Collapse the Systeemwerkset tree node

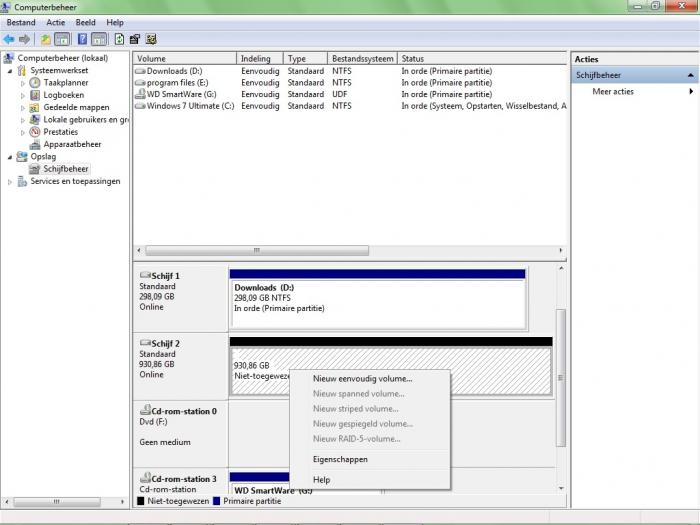[x=10, y=71]
